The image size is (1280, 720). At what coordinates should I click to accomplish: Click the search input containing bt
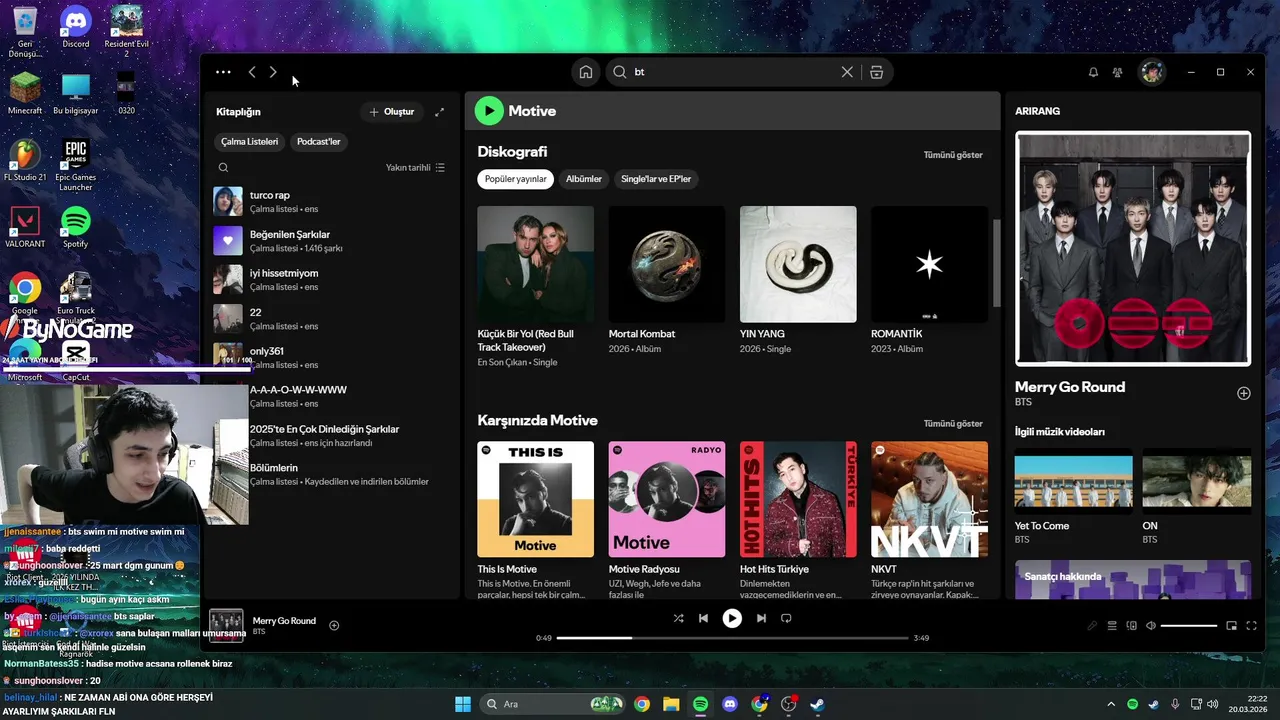click(735, 72)
